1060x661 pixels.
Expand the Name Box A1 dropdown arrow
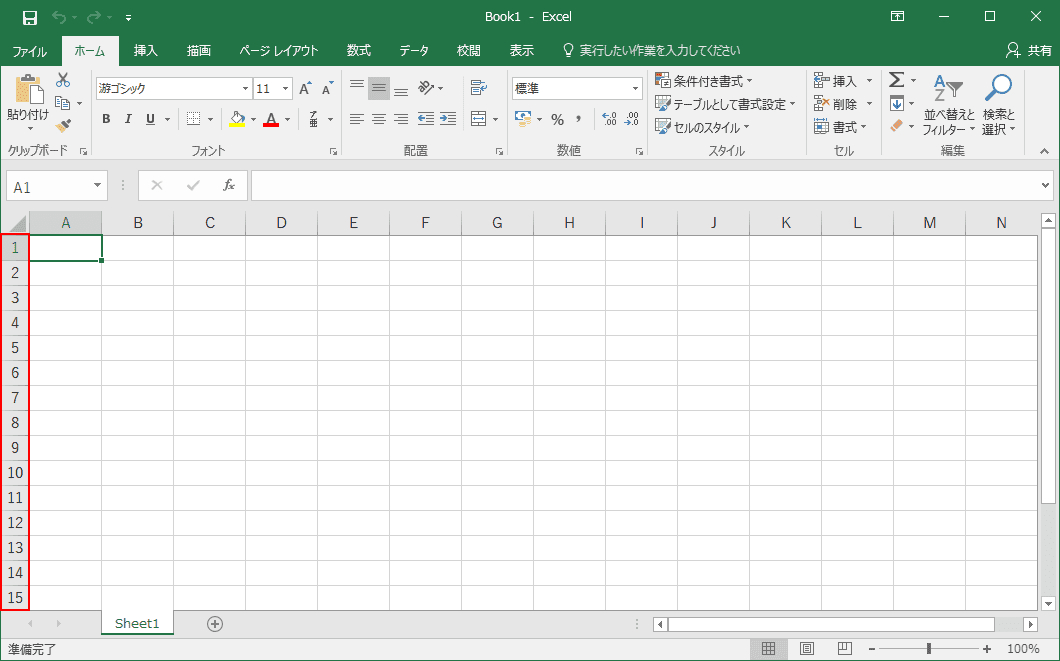(97, 185)
